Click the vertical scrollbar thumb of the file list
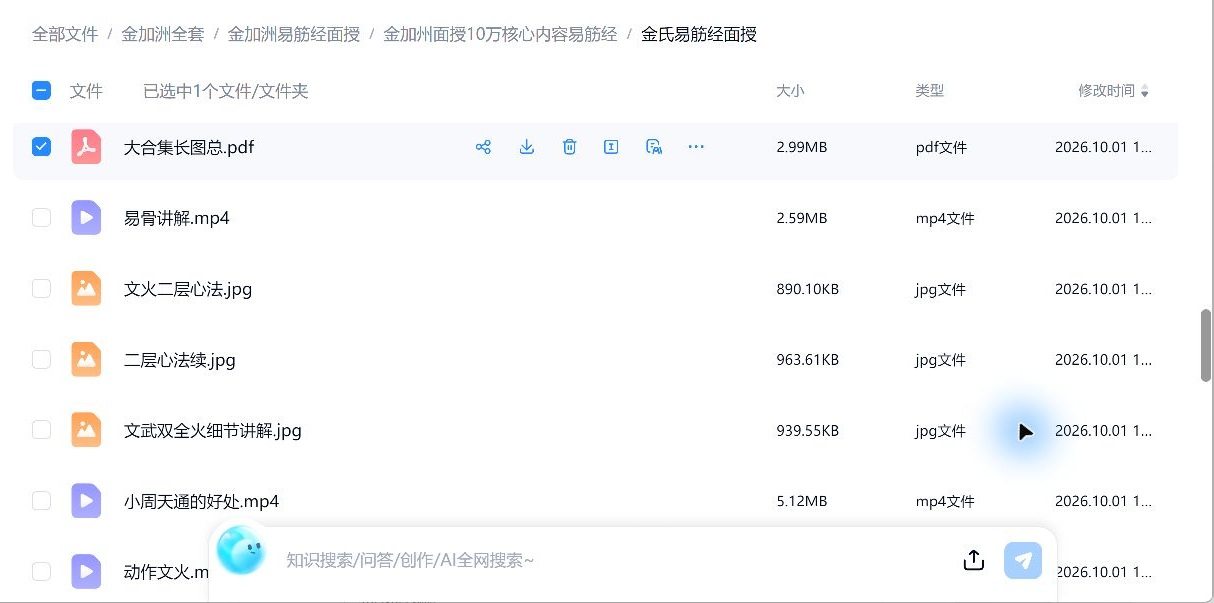1214x603 pixels. pyautogui.click(x=1206, y=345)
